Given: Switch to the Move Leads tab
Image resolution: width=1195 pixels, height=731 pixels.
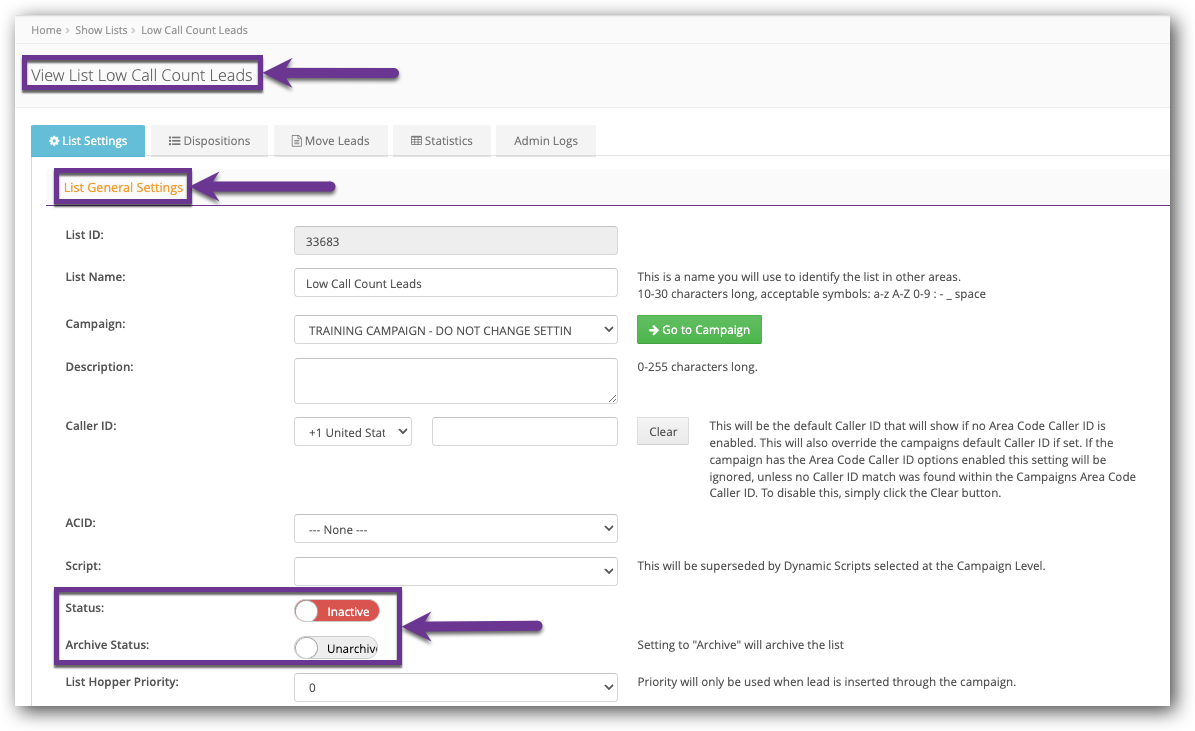Looking at the screenshot, I should click(x=330, y=140).
